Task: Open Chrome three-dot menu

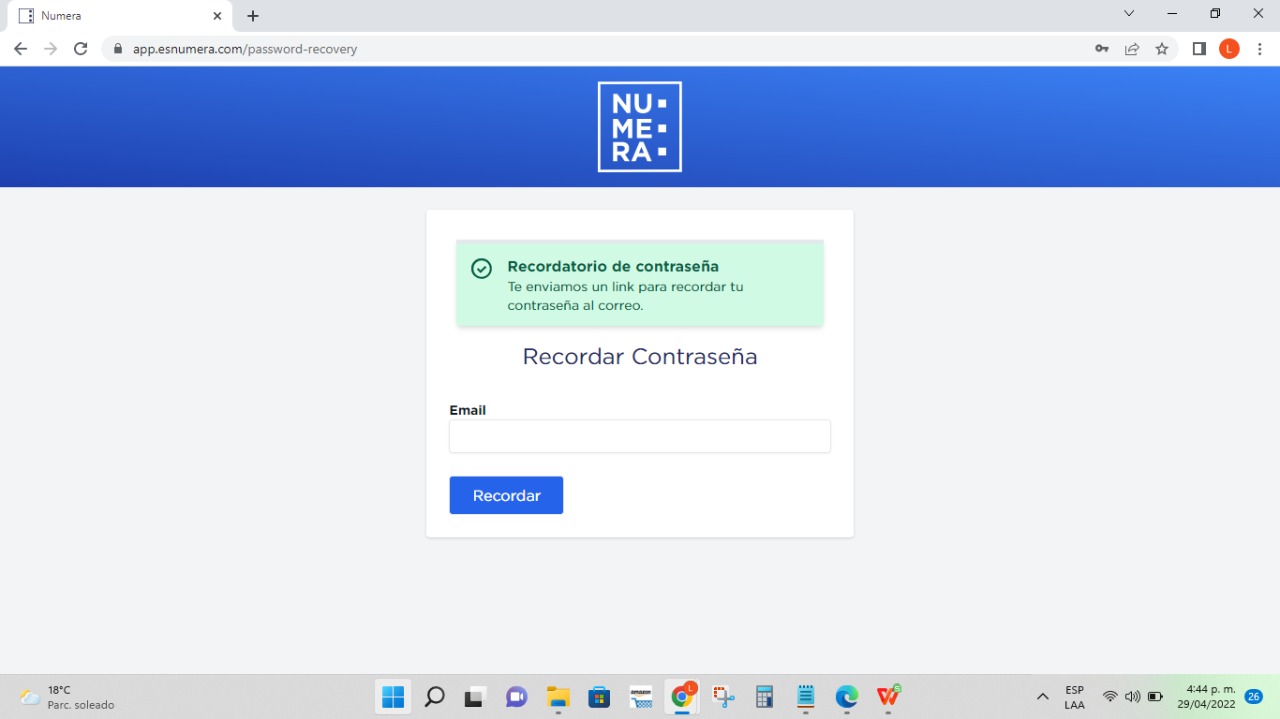Action: point(1260,49)
